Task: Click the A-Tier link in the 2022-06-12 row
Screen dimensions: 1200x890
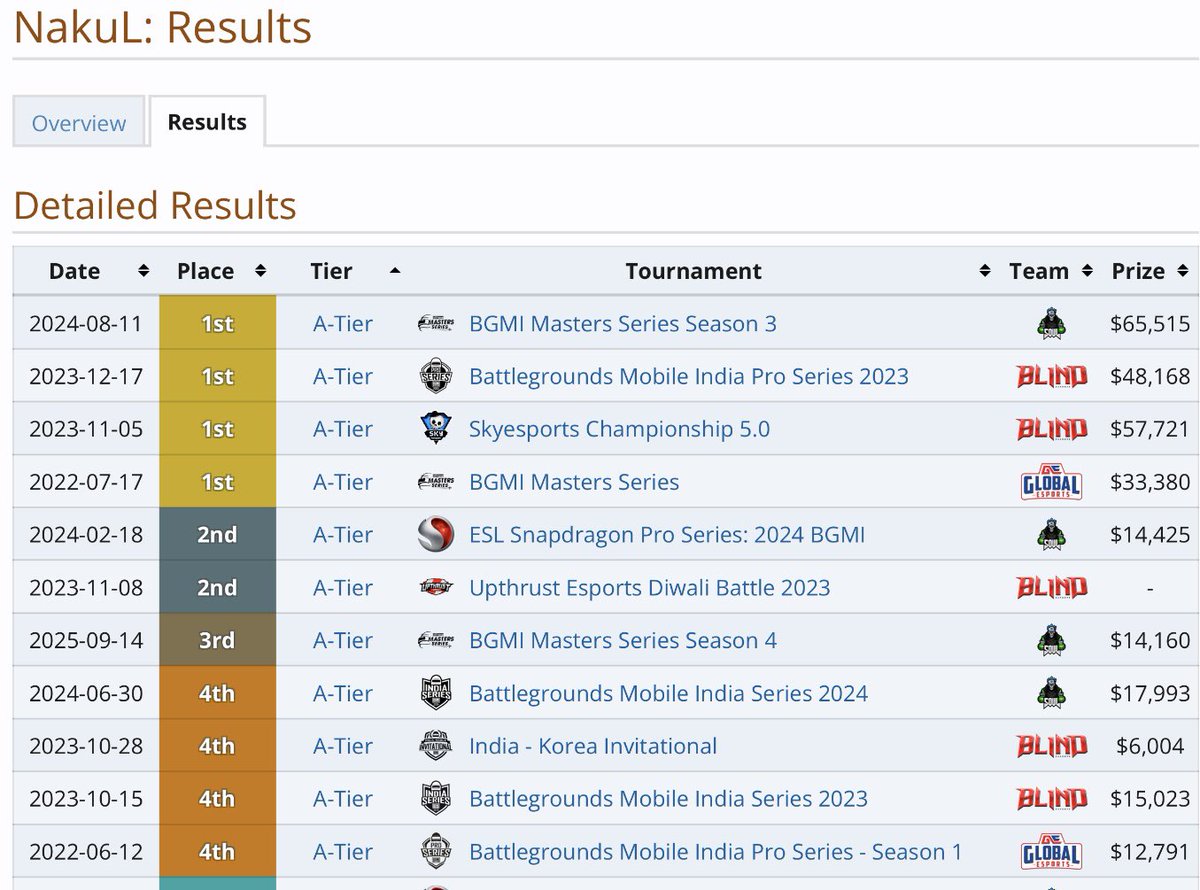Action: (x=342, y=852)
